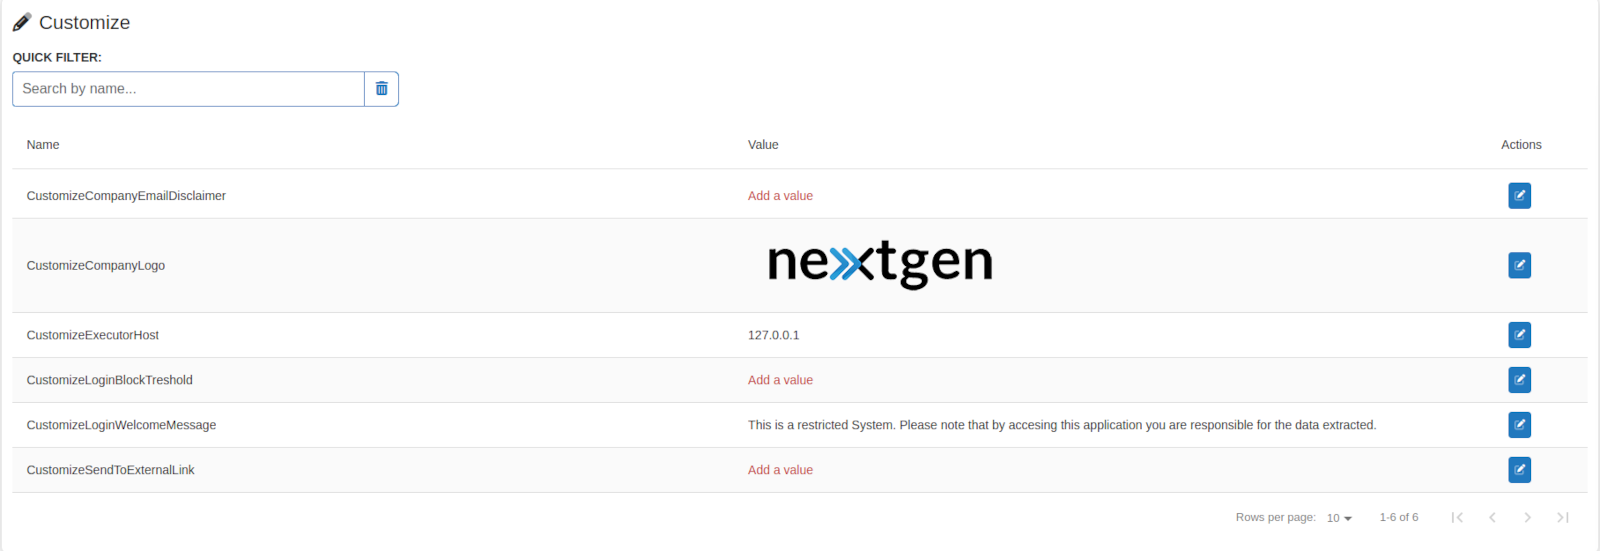This screenshot has width=1600, height=551.
Task: Edit CustomizeLoginBlockTreshold value
Action: click(x=1519, y=380)
